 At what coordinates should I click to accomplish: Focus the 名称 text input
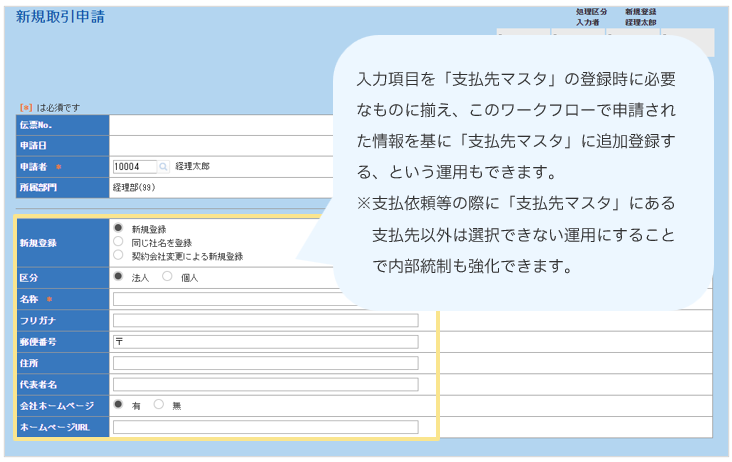[x=265, y=299]
